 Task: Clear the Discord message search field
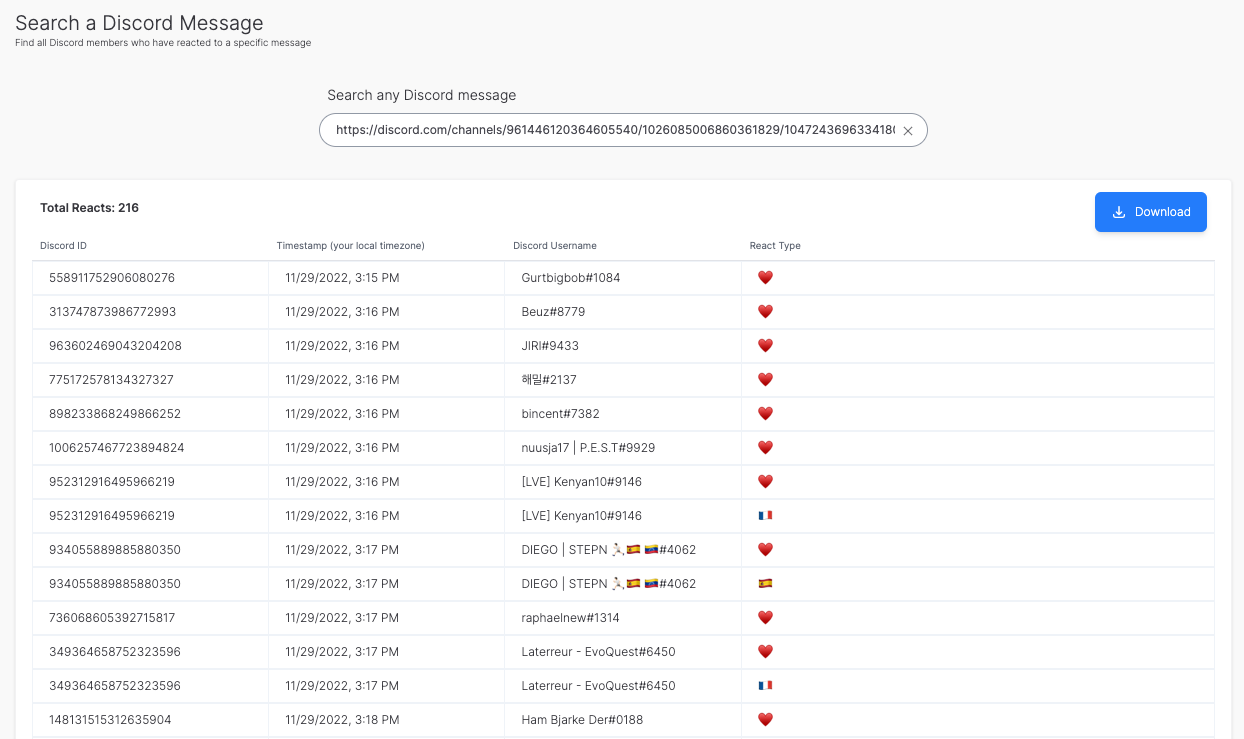coord(908,131)
